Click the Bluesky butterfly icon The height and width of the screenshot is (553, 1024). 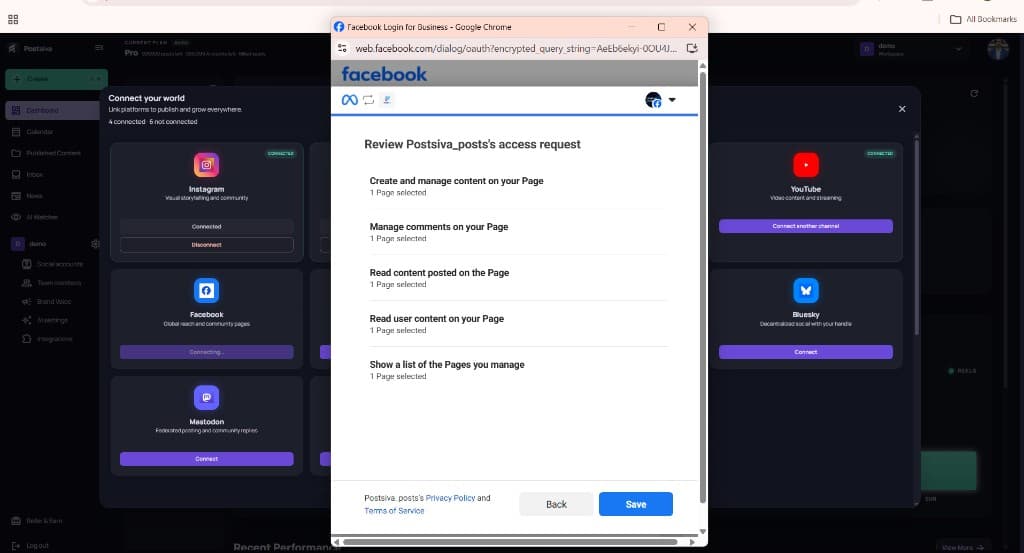coord(806,291)
